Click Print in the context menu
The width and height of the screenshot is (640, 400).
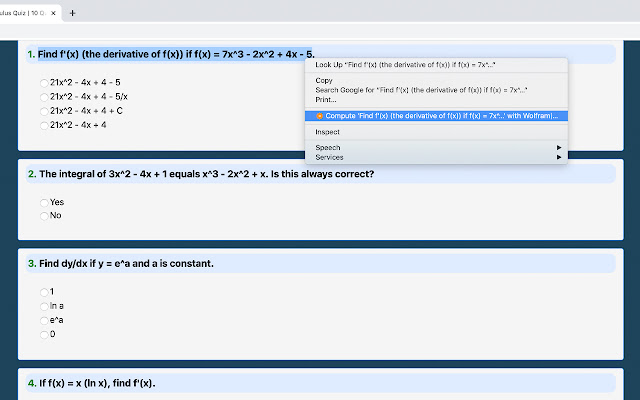[326, 99]
